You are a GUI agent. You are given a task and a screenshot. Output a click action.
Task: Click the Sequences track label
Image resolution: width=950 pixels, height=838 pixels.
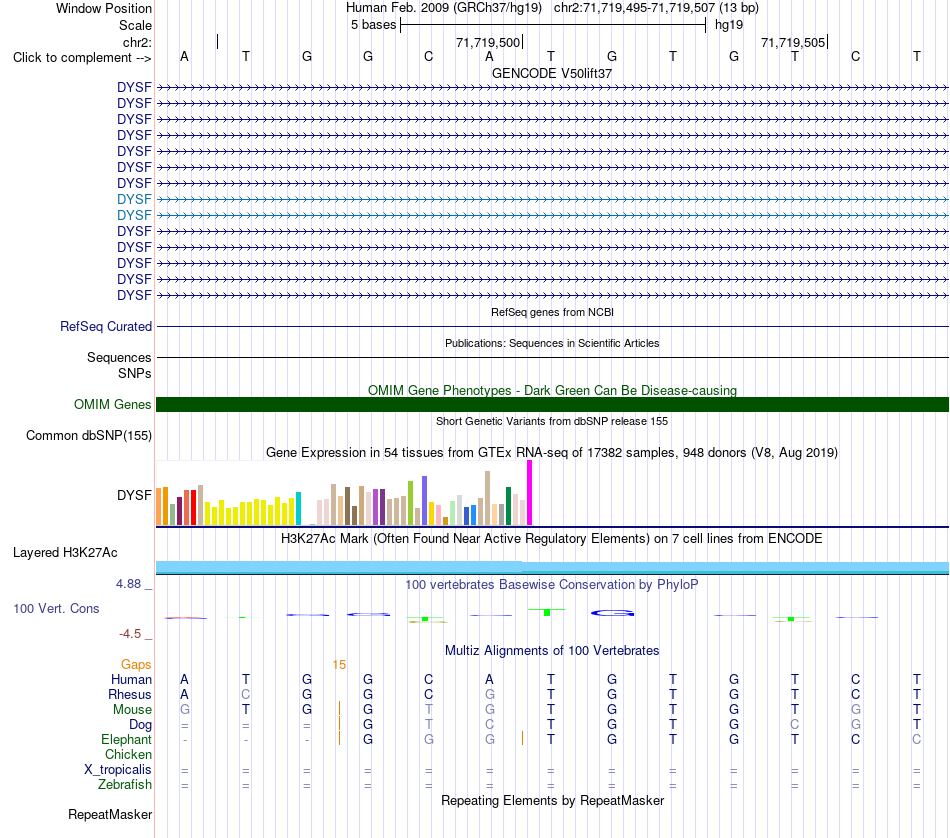(x=119, y=357)
